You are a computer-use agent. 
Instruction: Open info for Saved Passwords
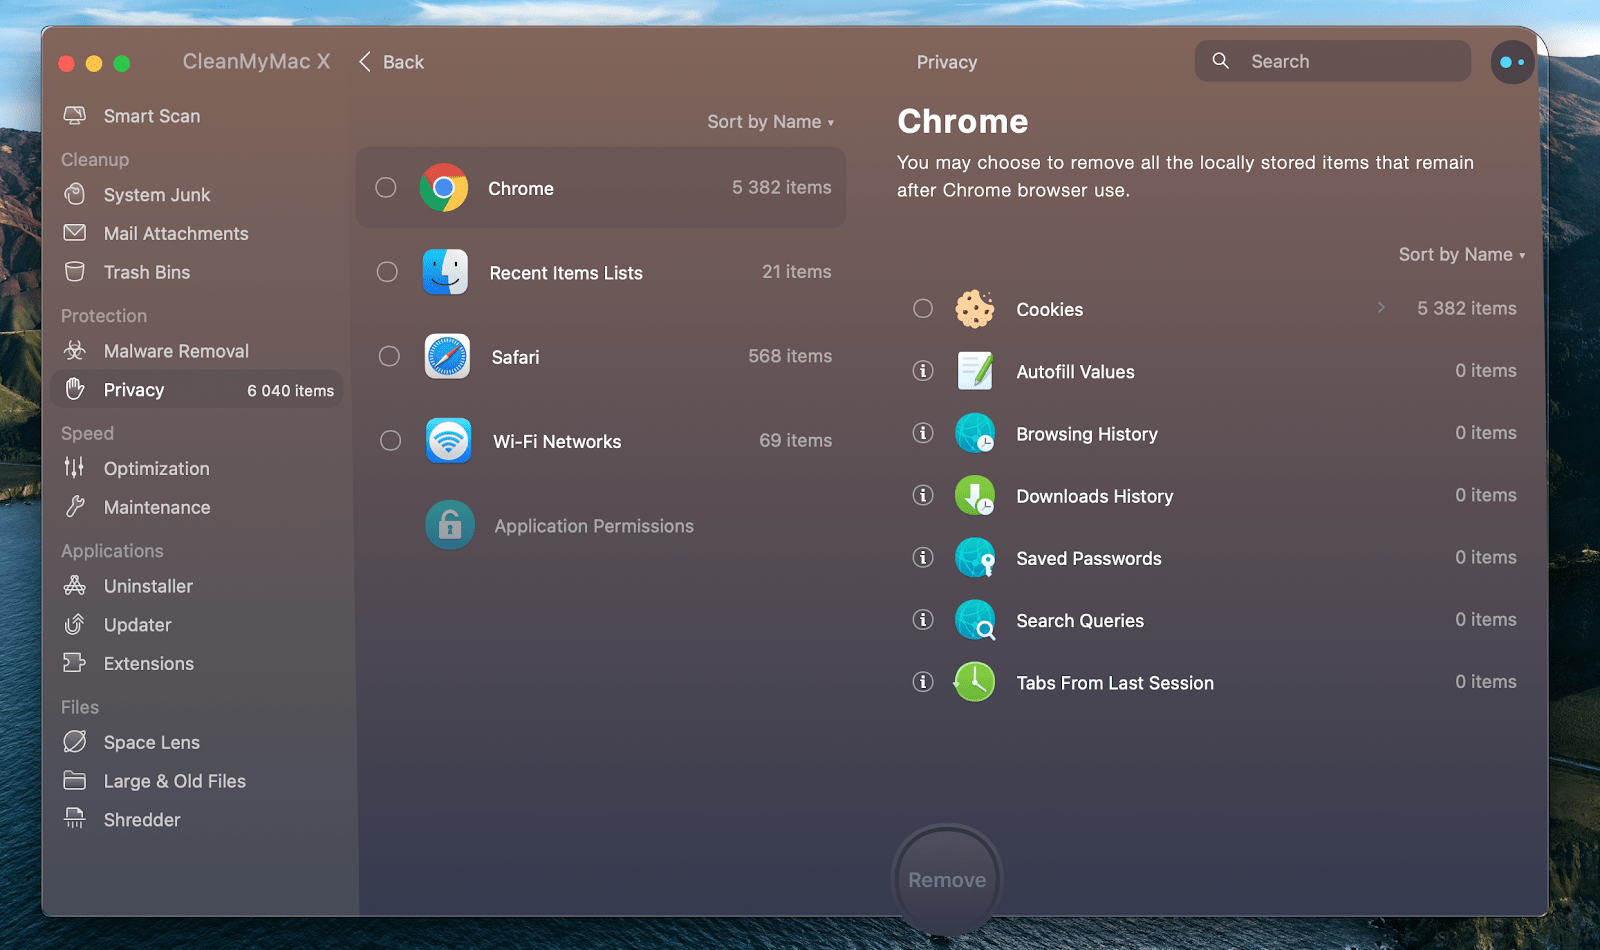point(923,557)
